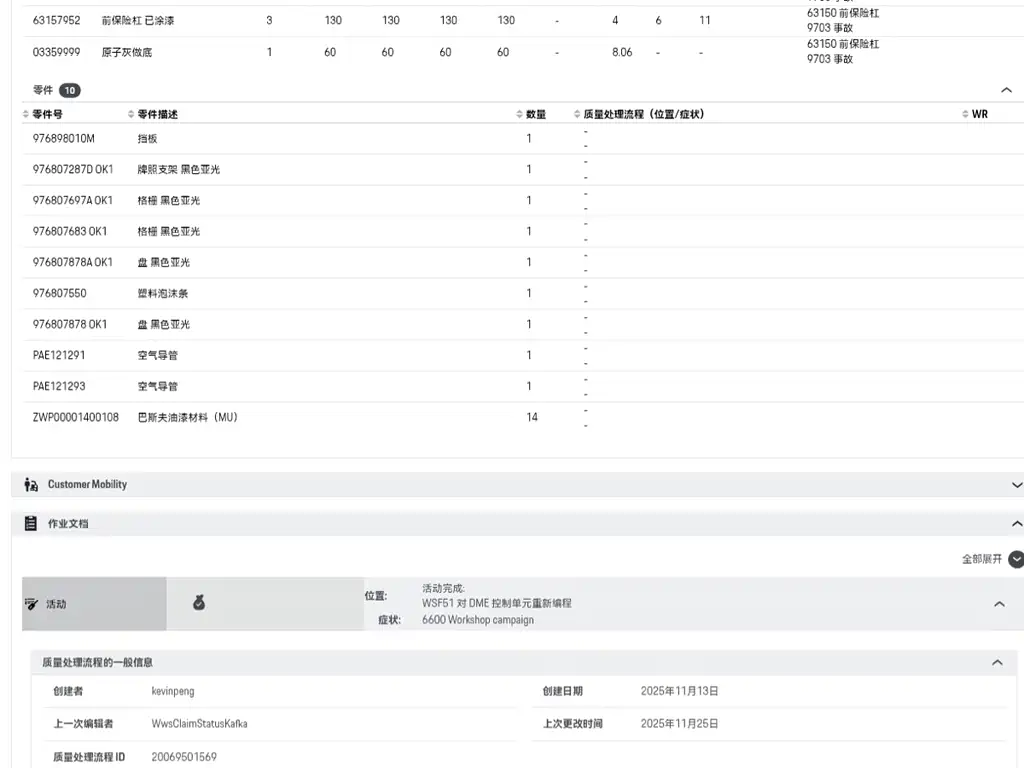Select part 976807287D OK1
The width and height of the screenshot is (1024, 768).
[72, 169]
